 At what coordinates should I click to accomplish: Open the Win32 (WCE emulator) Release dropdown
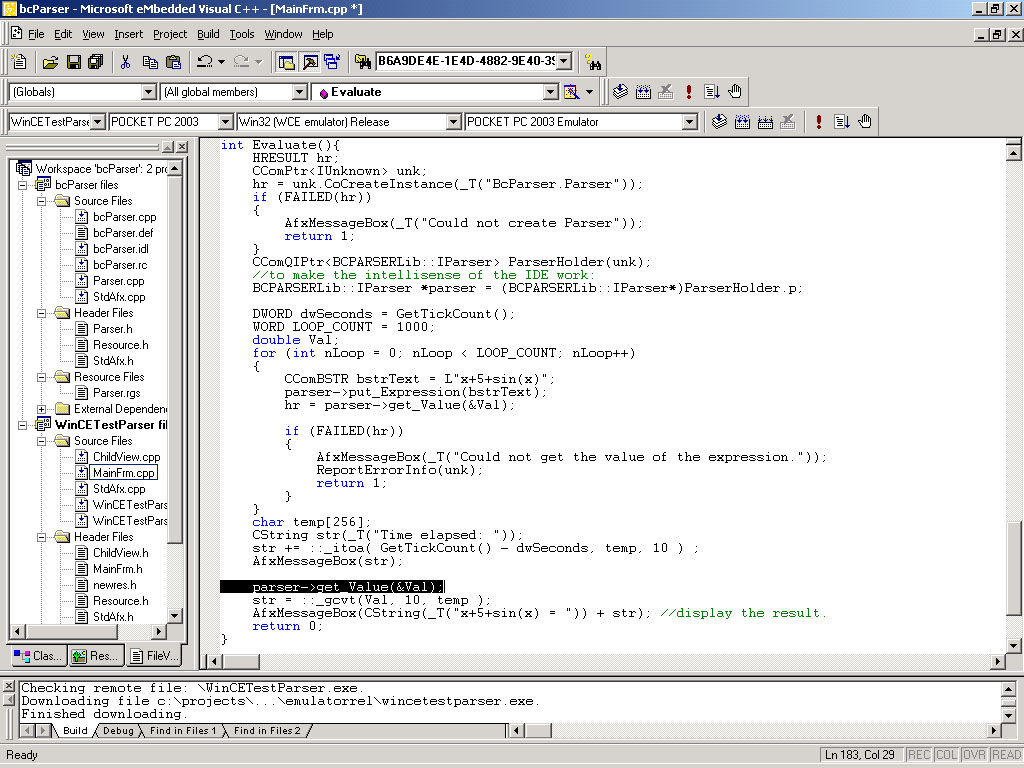[x=453, y=122]
